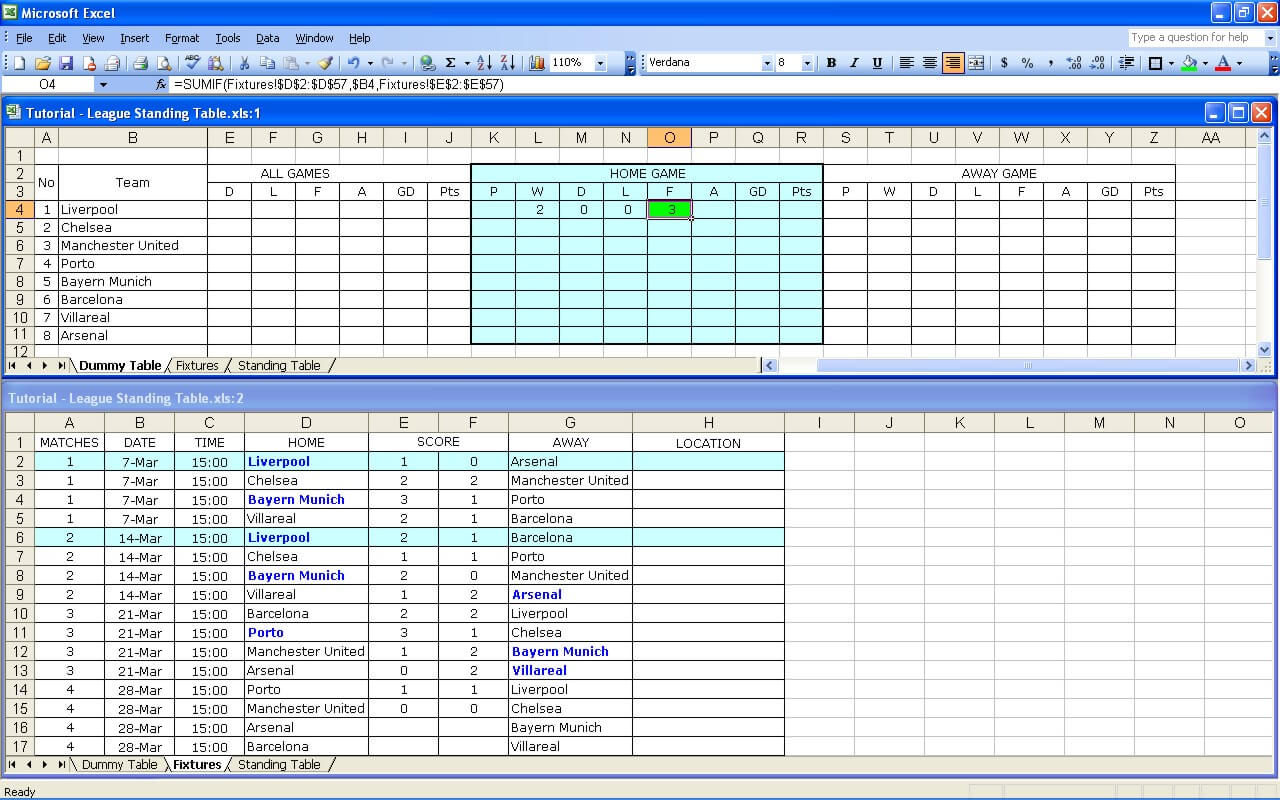Click the Copy icon
The height and width of the screenshot is (800, 1280).
point(267,63)
